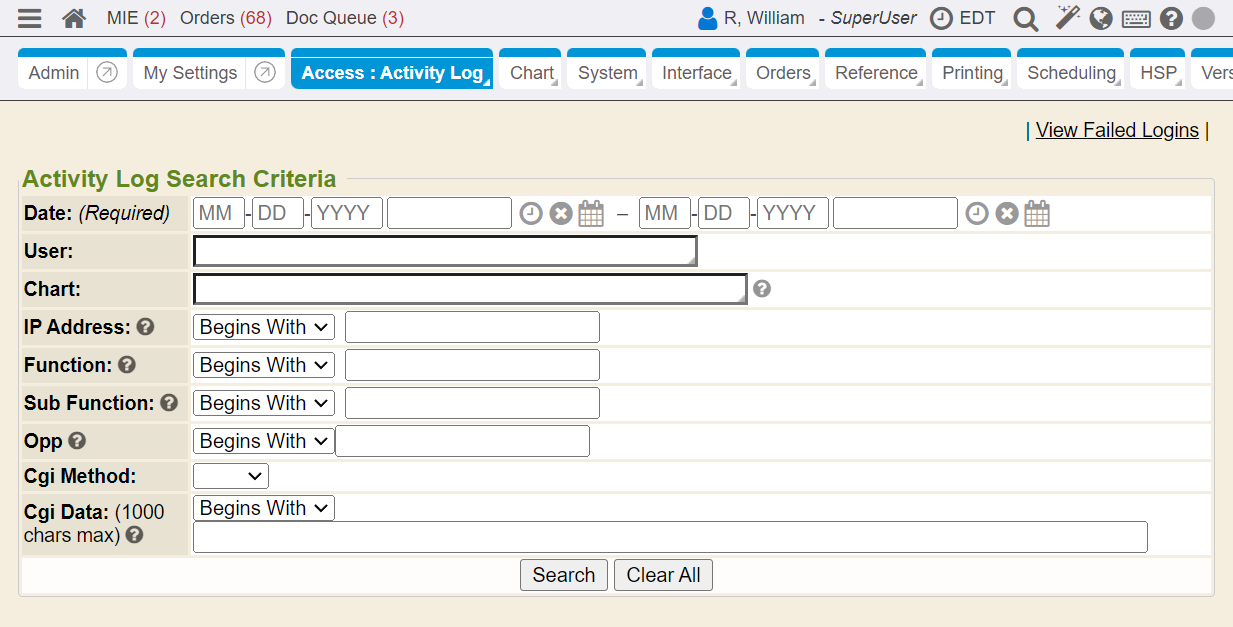Open calendar picker for start date
Viewport: 1233px width, 627px height.
click(x=592, y=213)
